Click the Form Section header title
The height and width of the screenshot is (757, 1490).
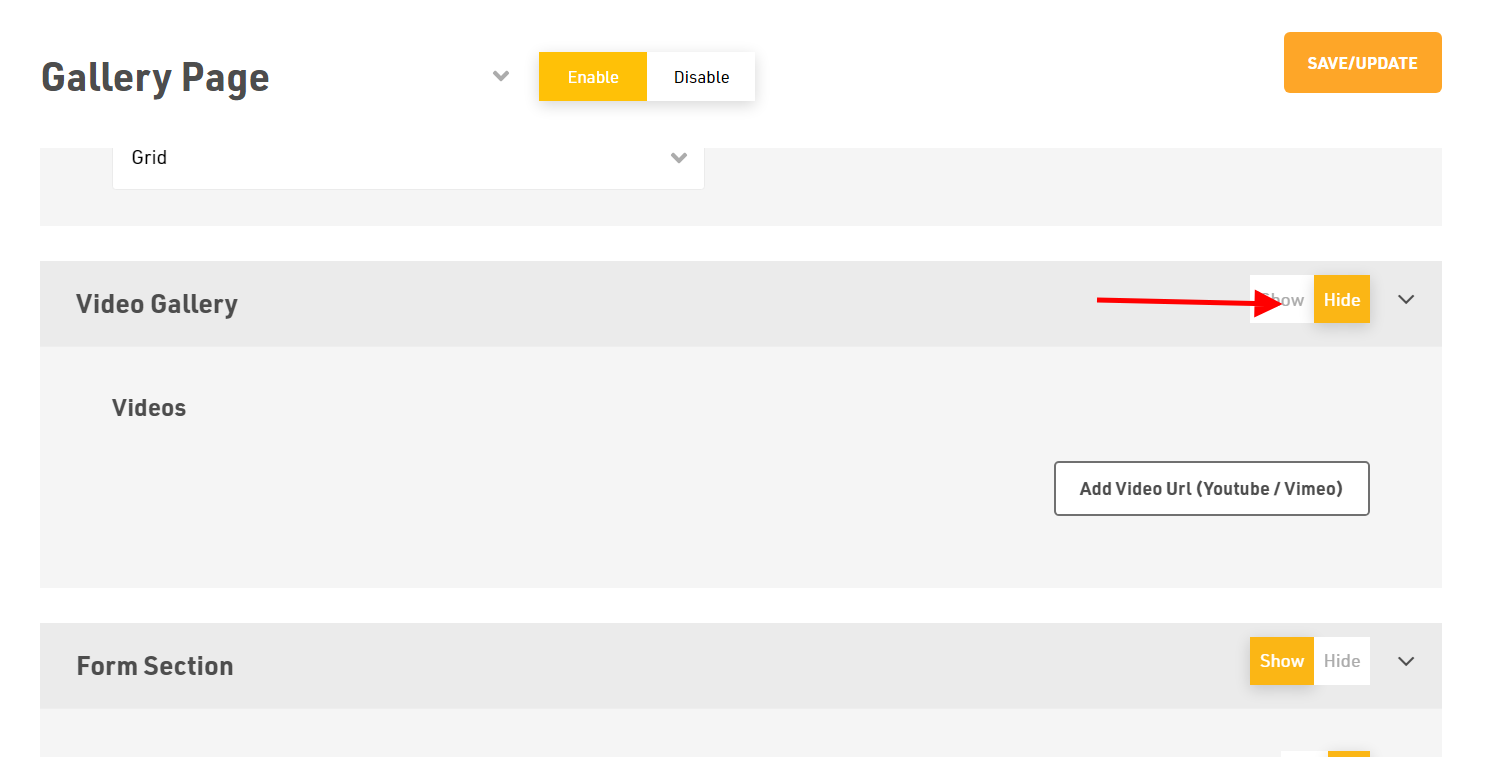pyautogui.click(x=155, y=666)
